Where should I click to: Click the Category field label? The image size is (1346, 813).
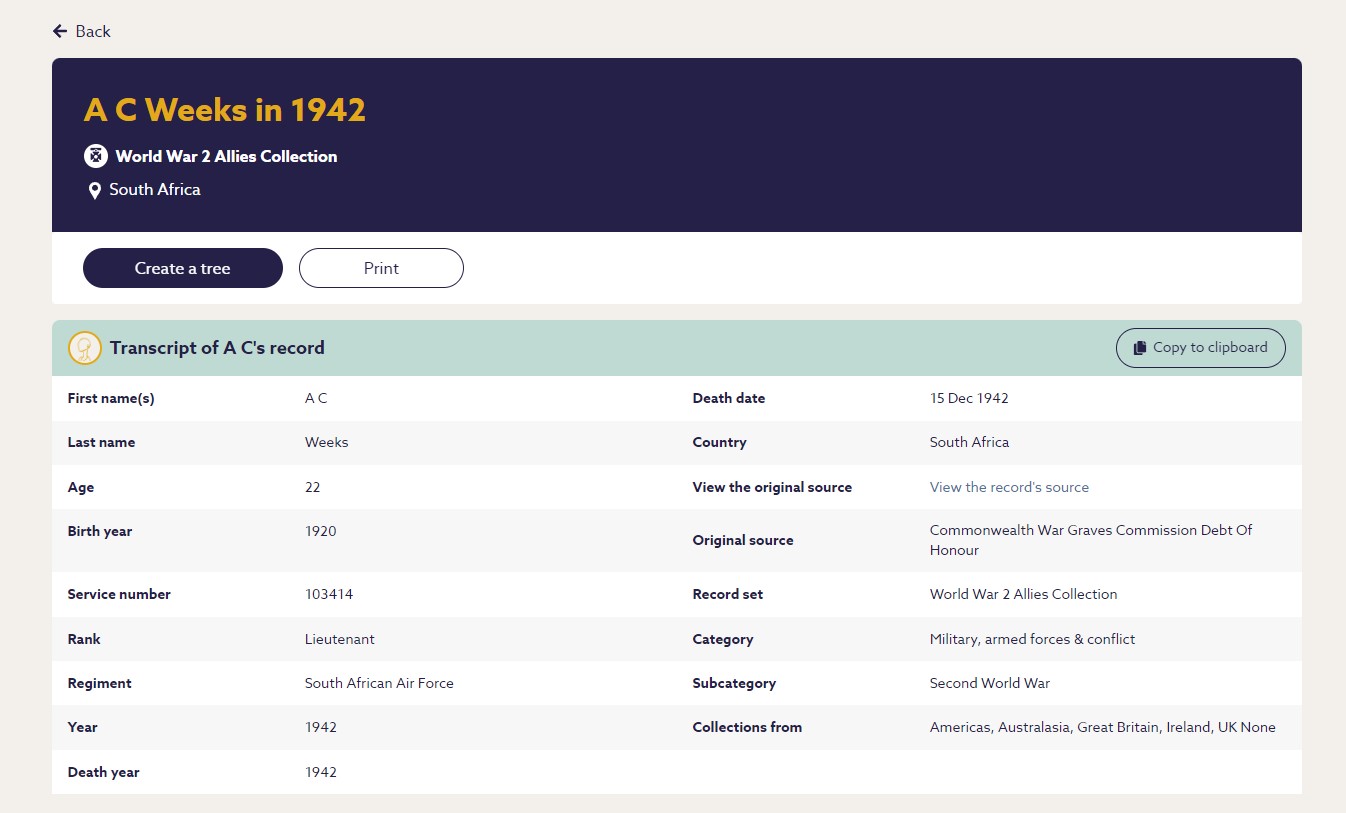pyautogui.click(x=723, y=639)
